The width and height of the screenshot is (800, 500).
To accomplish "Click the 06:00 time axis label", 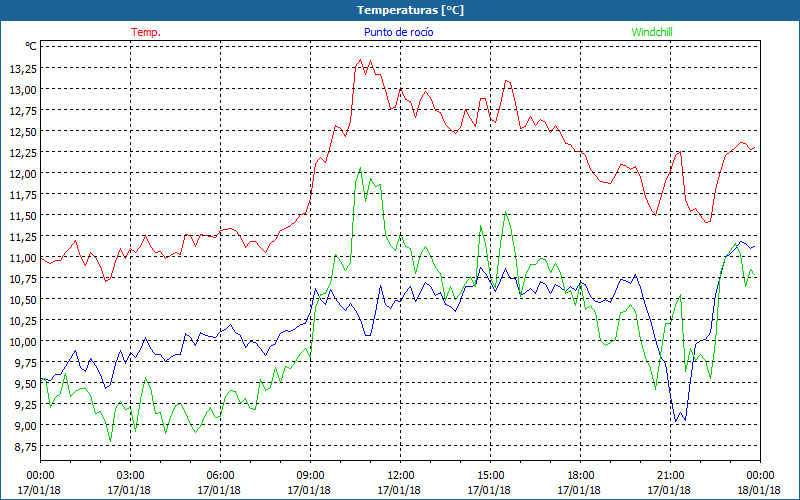I will pos(220,475).
